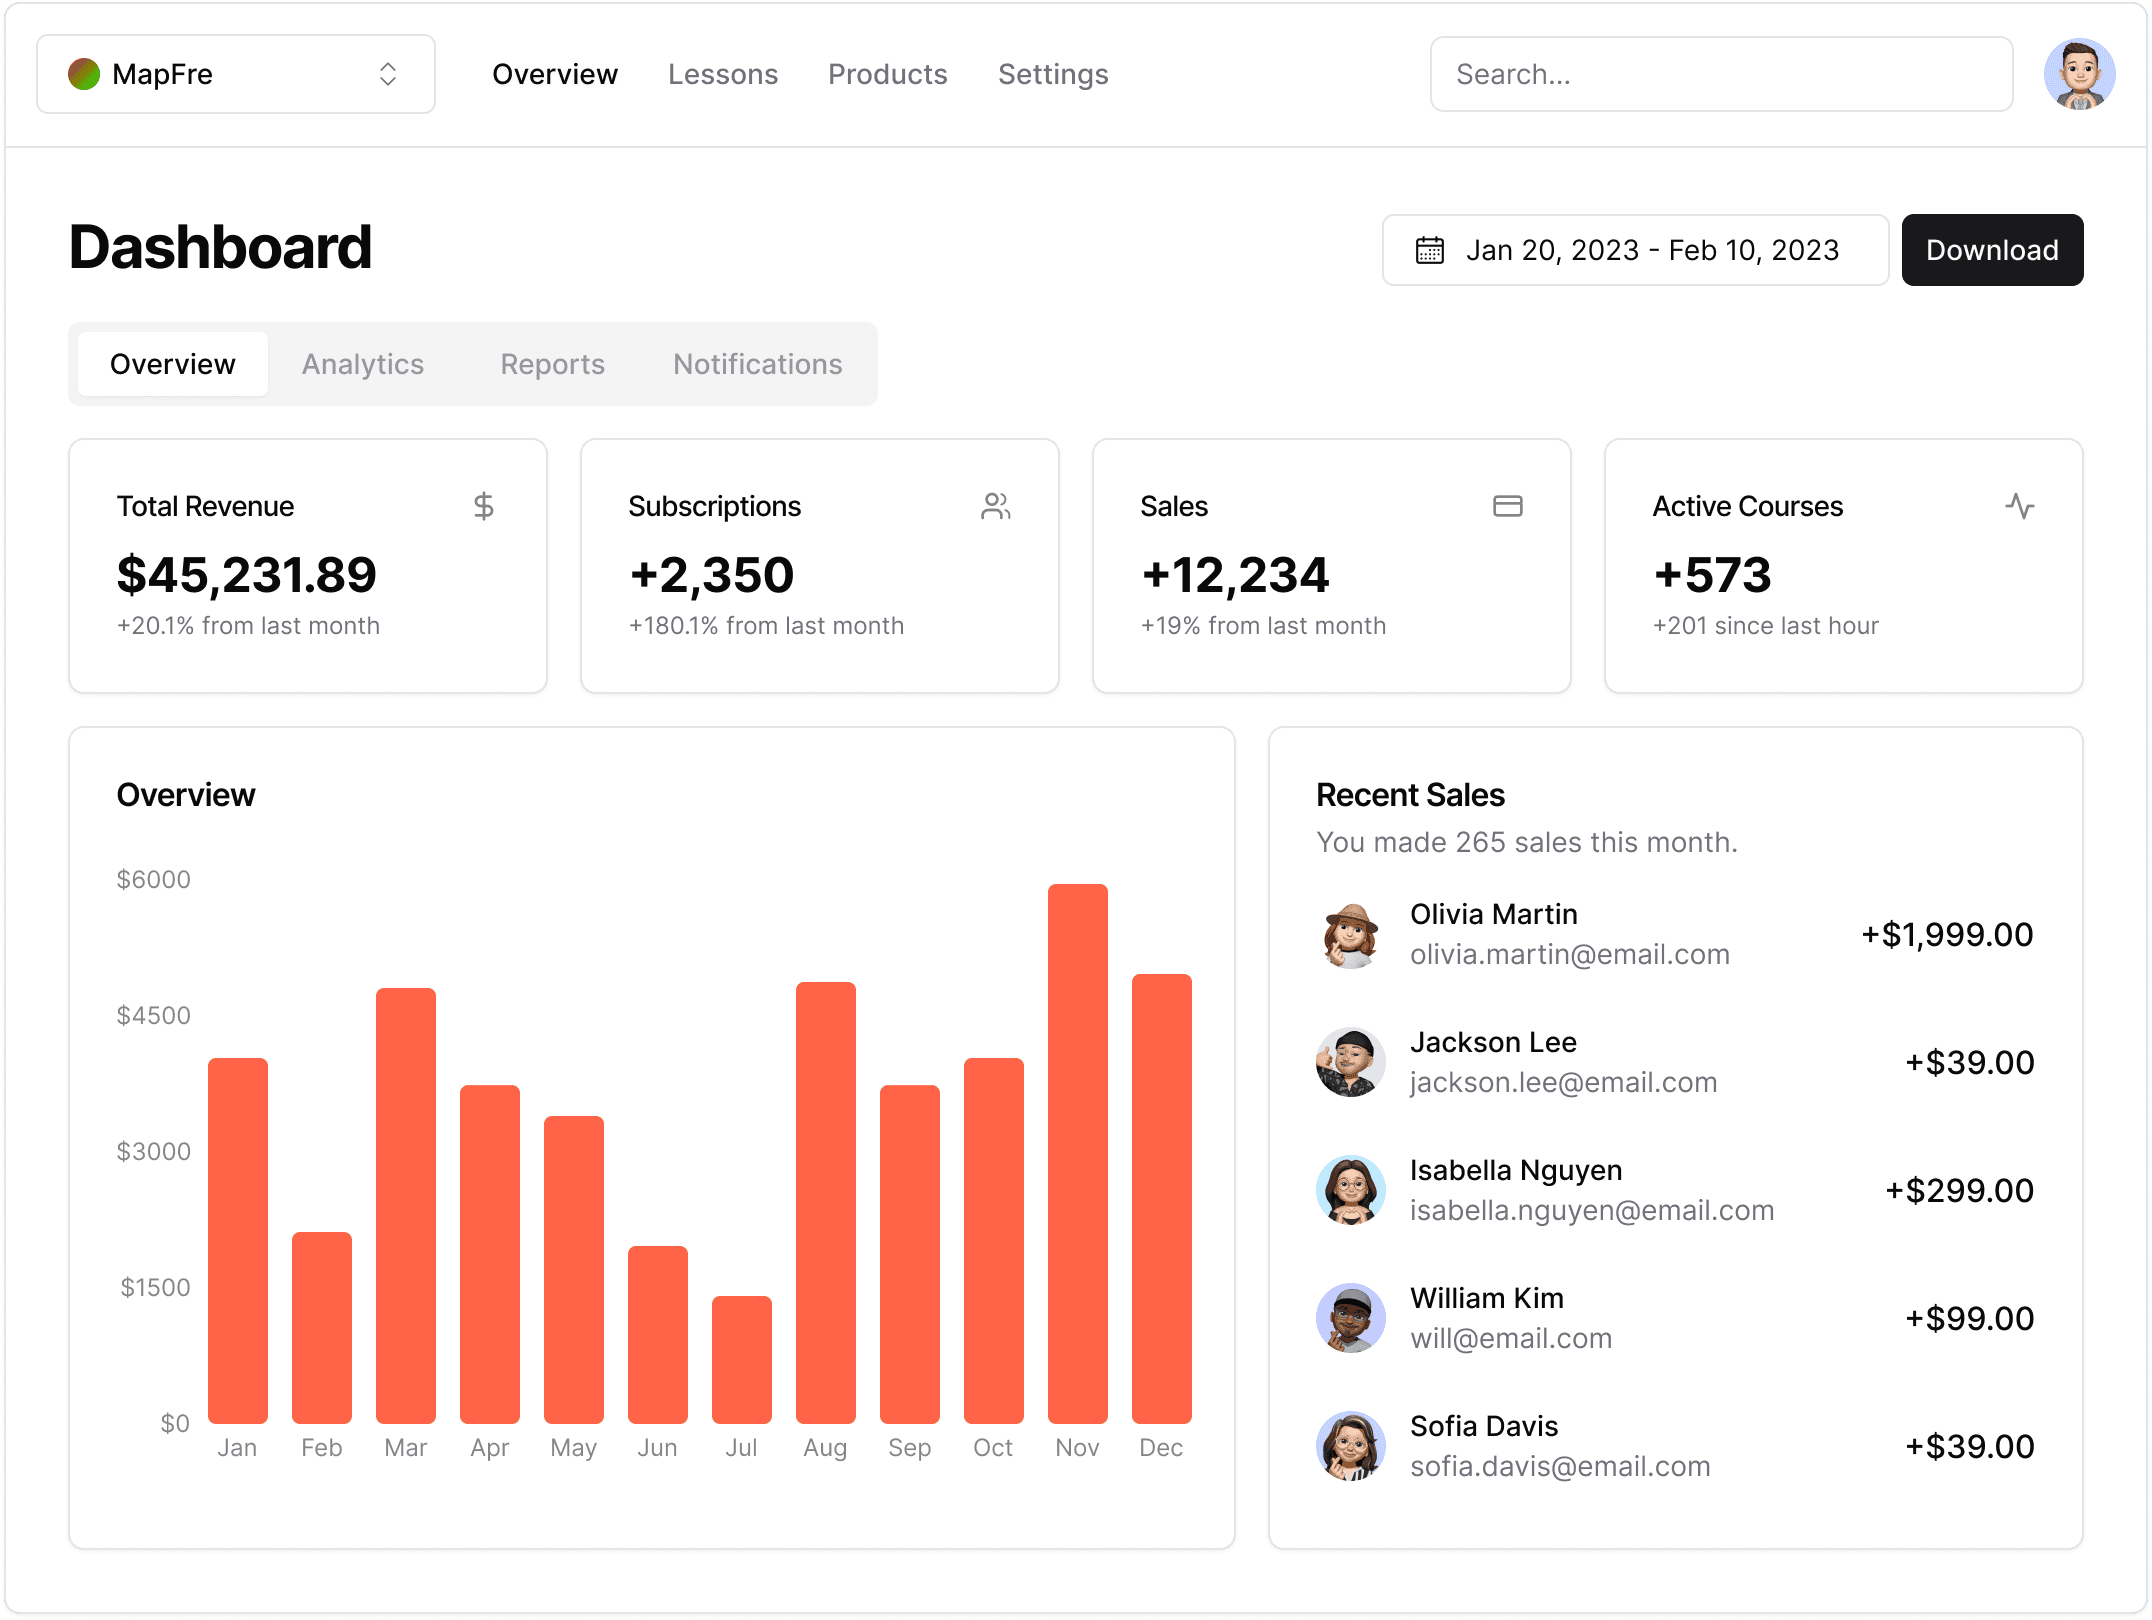Switch to the Reports tab
Image resolution: width=2152 pixels, height=1620 pixels.
tap(552, 364)
